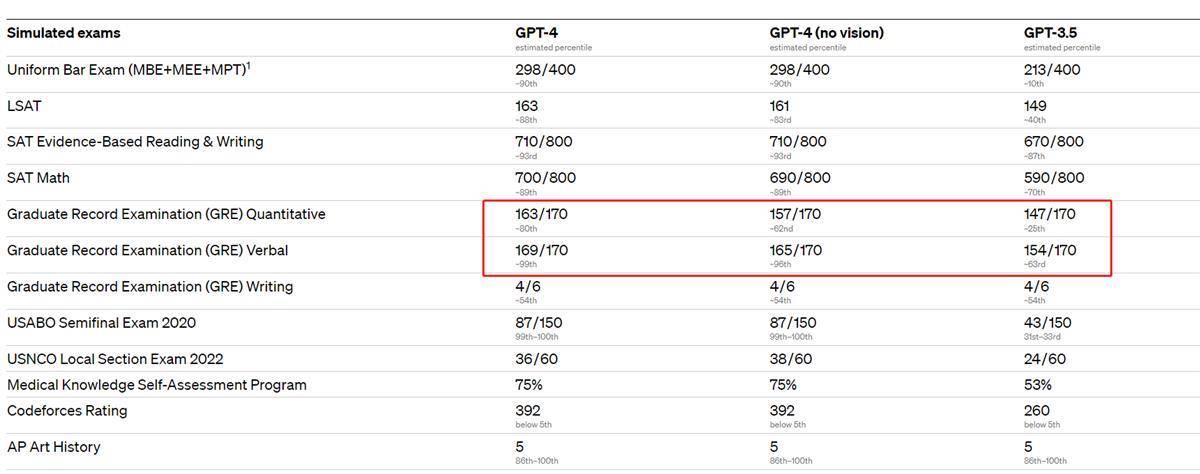Image resolution: width=1200 pixels, height=474 pixels.
Task: Select the GPT-3.5 Codeforces rating 260
Action: pos(1037,411)
